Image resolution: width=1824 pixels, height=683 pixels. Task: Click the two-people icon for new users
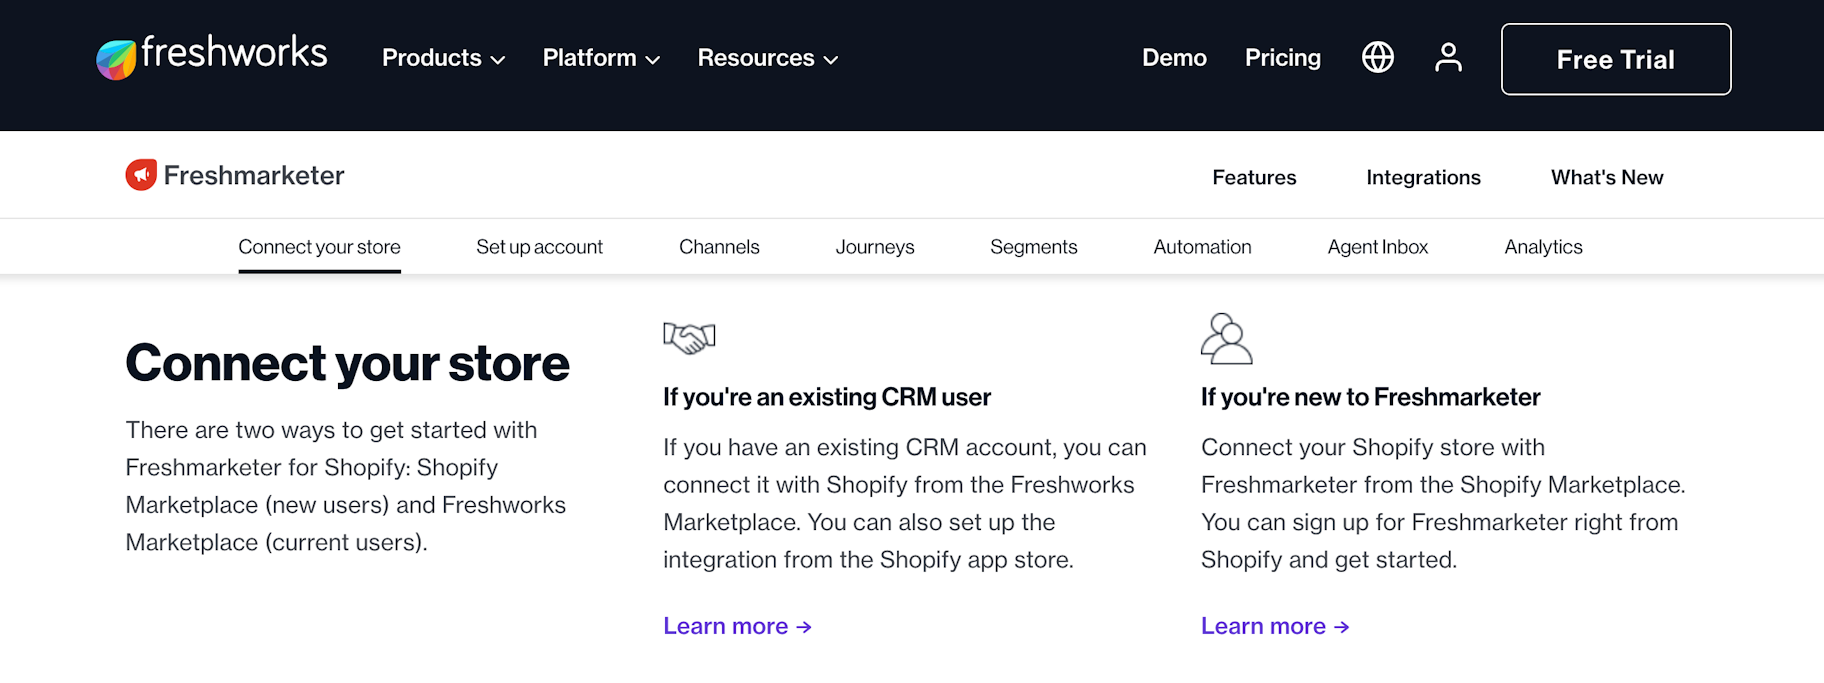1226,339
